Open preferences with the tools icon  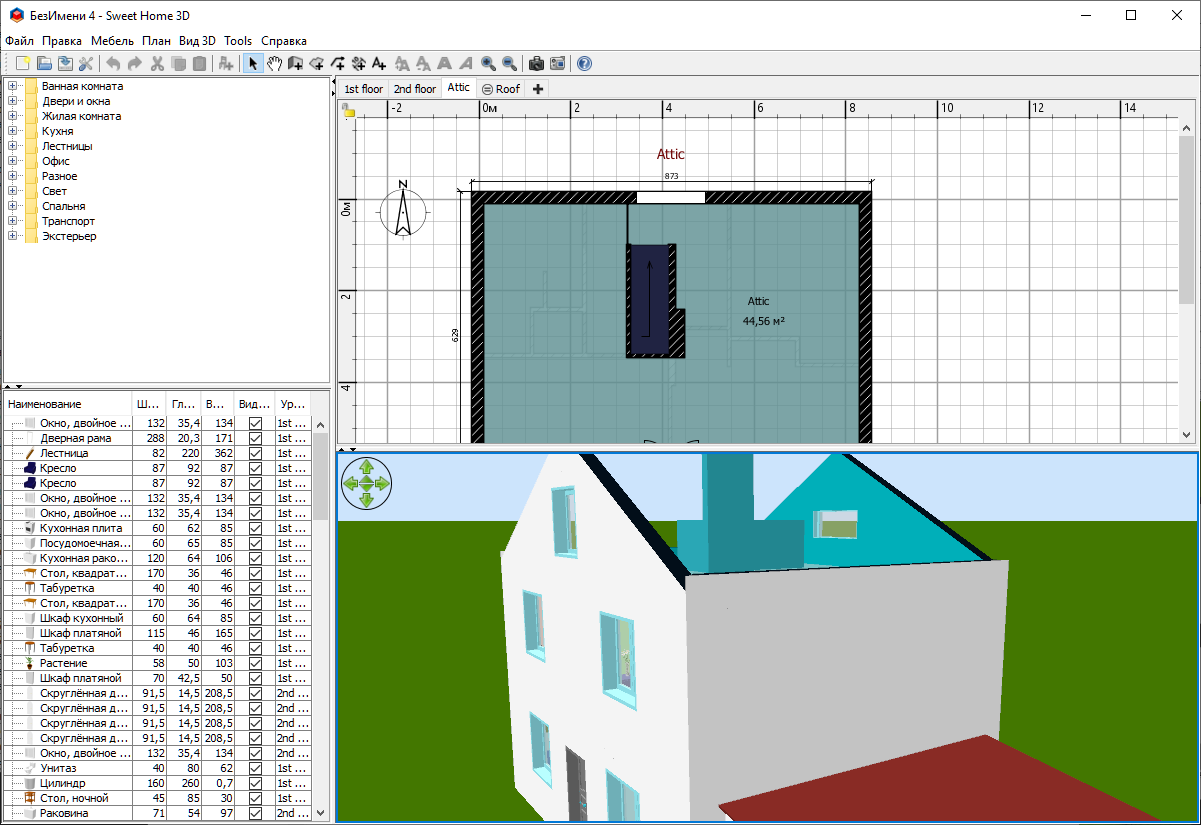click(x=86, y=64)
